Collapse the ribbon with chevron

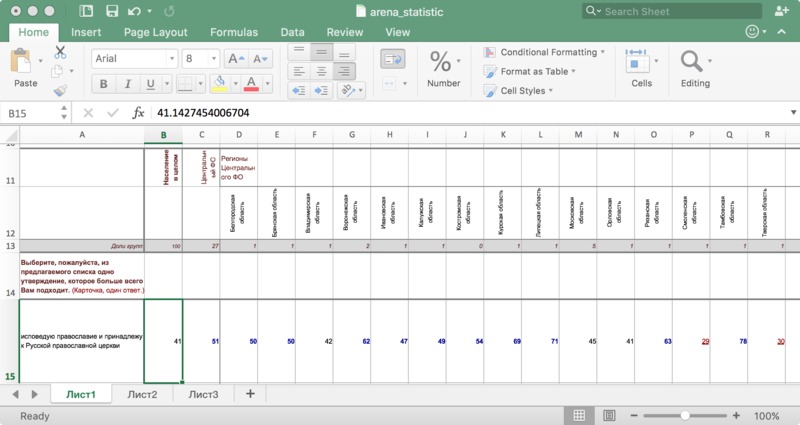pos(781,32)
